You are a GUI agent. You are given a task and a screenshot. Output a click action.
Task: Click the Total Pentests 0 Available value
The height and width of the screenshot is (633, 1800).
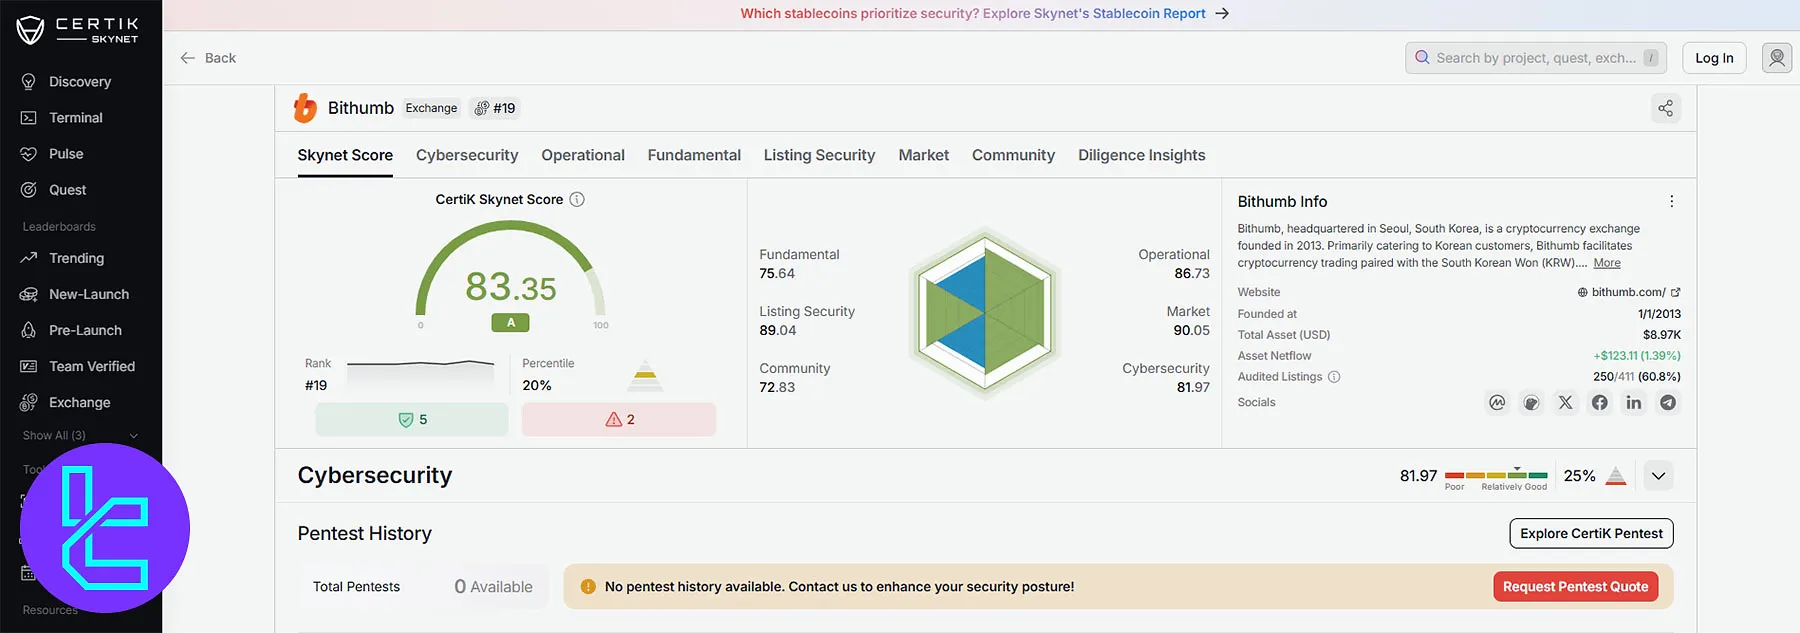(493, 587)
